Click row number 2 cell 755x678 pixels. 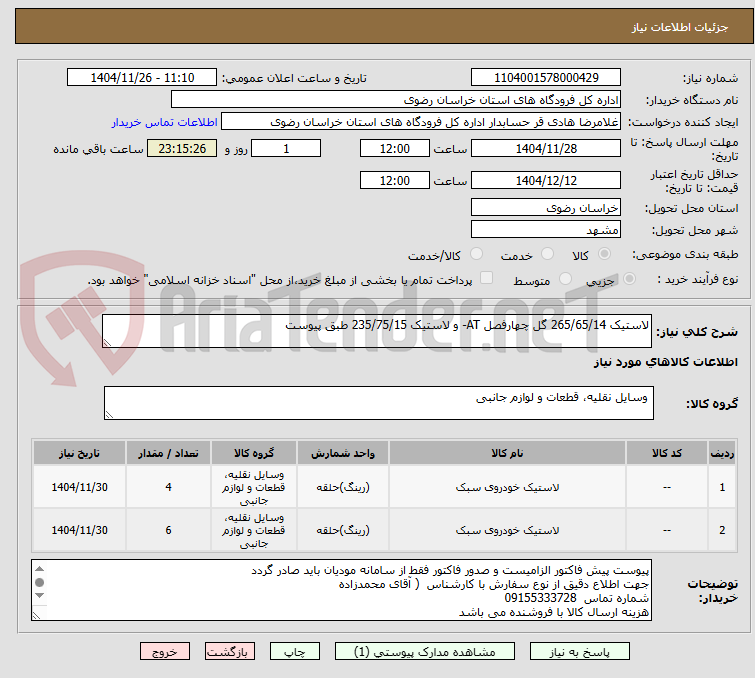722,530
